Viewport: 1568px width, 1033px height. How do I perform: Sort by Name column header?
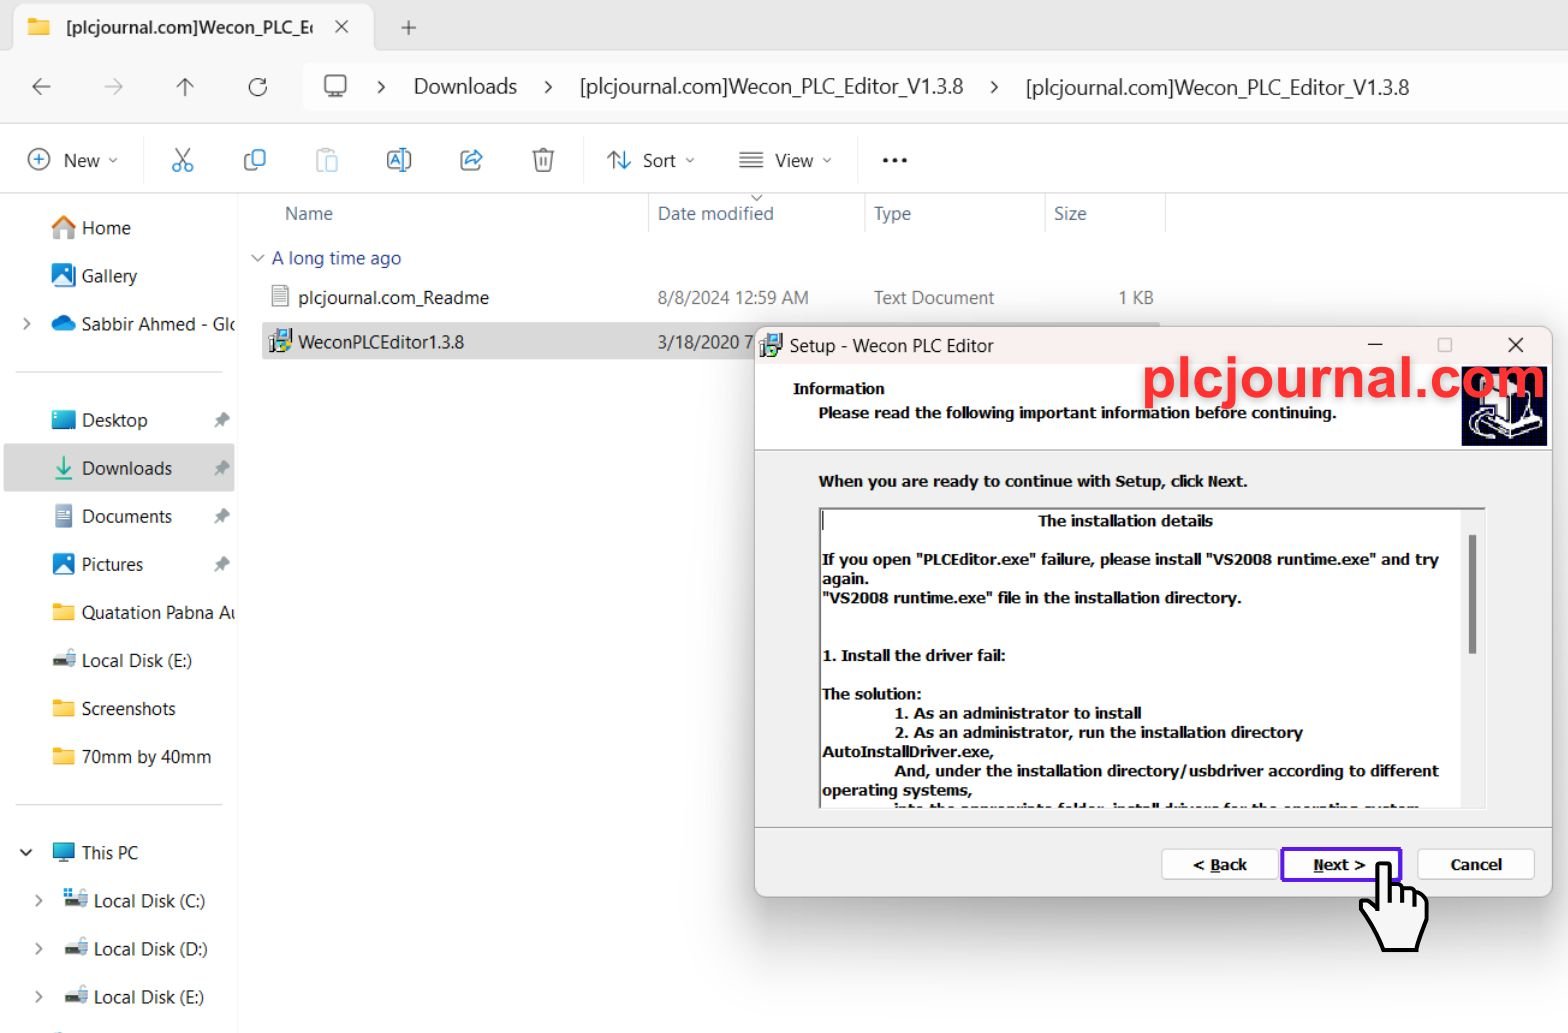click(x=309, y=214)
